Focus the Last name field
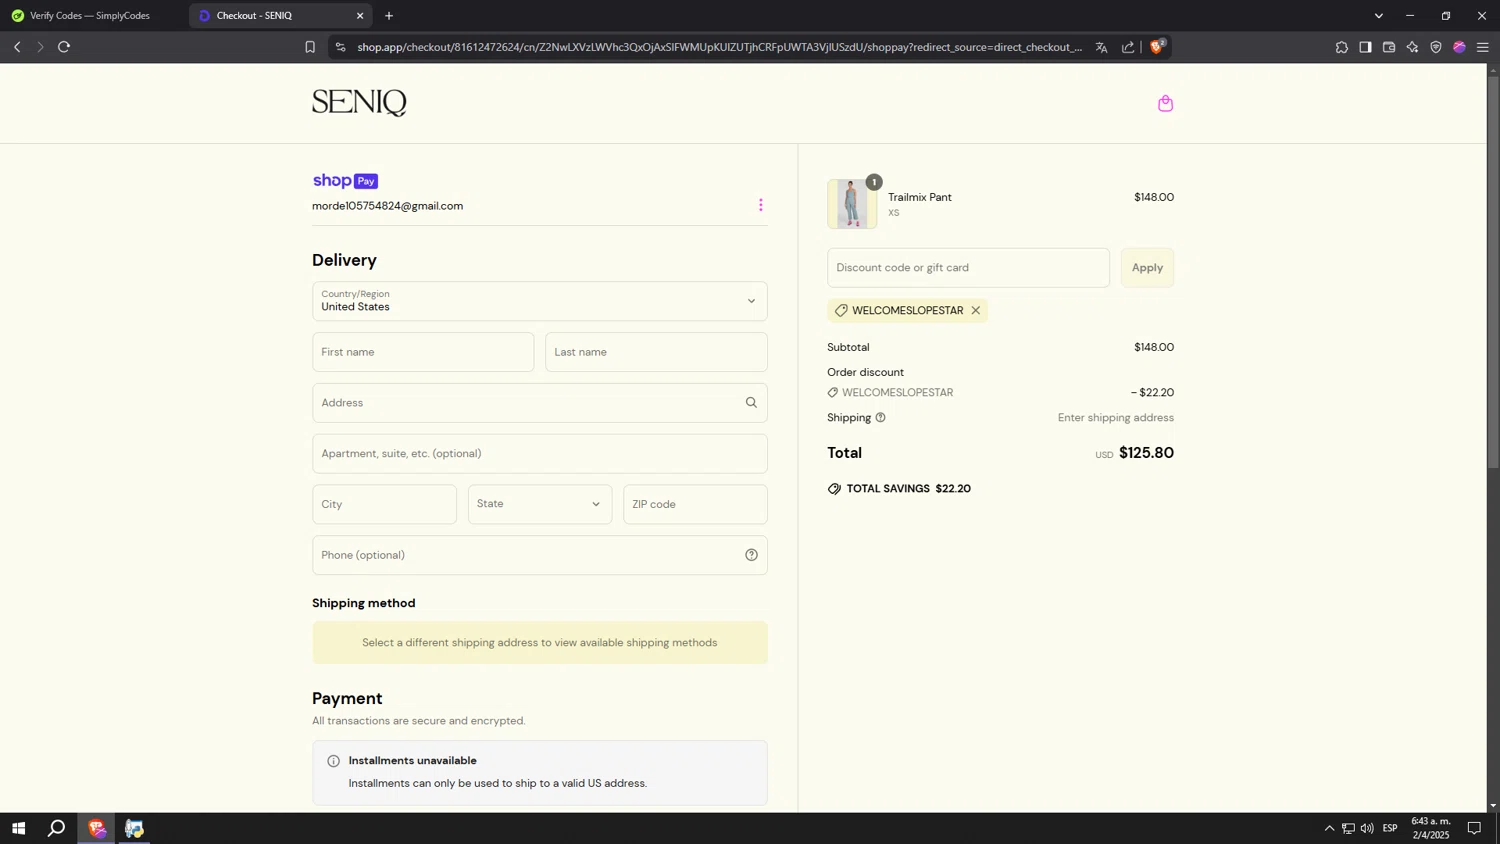Image resolution: width=1500 pixels, height=844 pixels. click(656, 352)
